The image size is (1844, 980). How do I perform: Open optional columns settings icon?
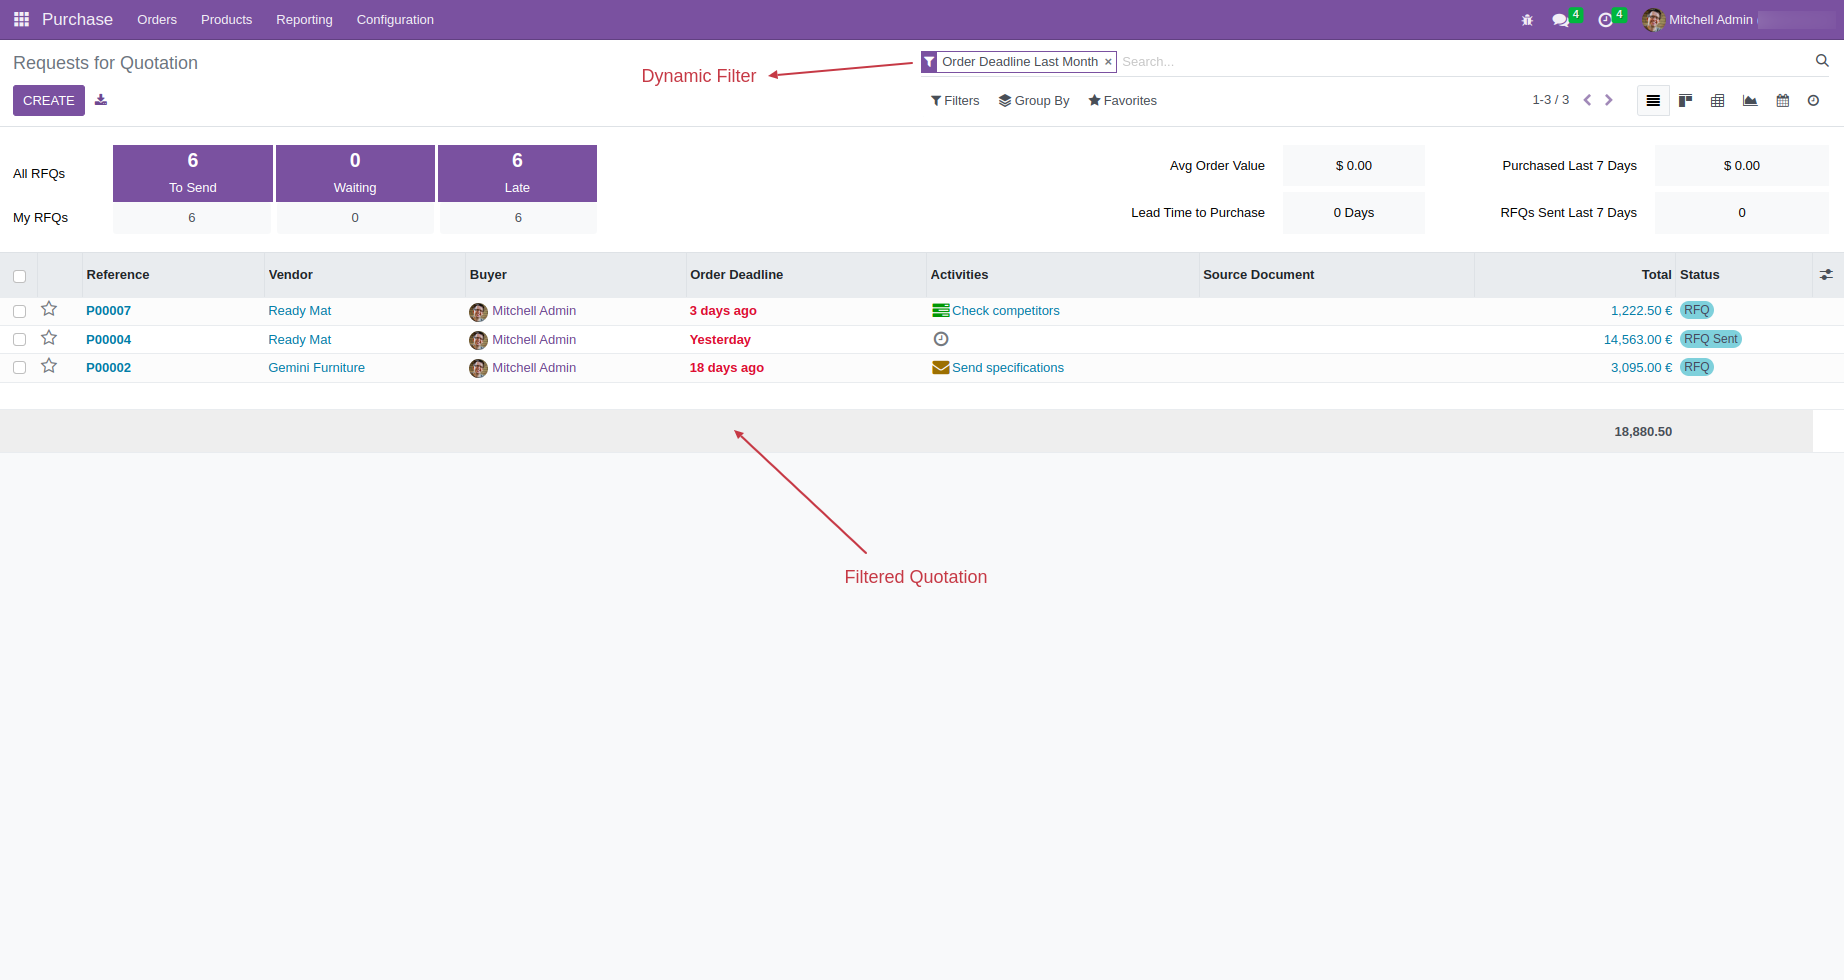point(1826,274)
